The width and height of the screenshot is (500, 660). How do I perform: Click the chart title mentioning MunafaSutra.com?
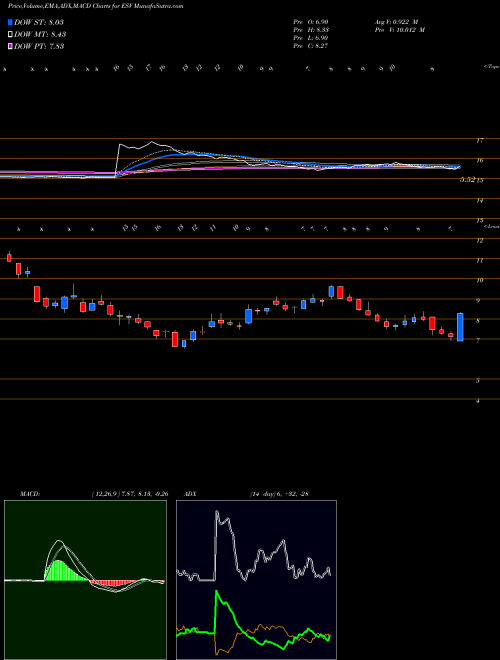pos(96,7)
